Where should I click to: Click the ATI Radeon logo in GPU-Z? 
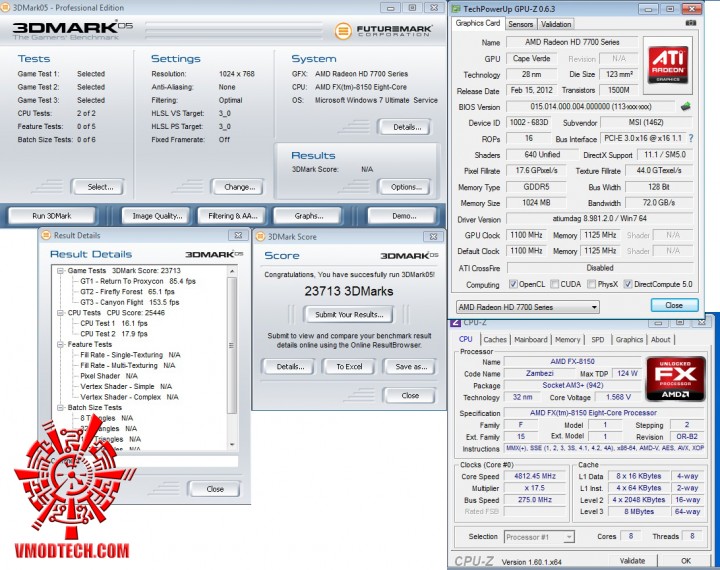668,65
